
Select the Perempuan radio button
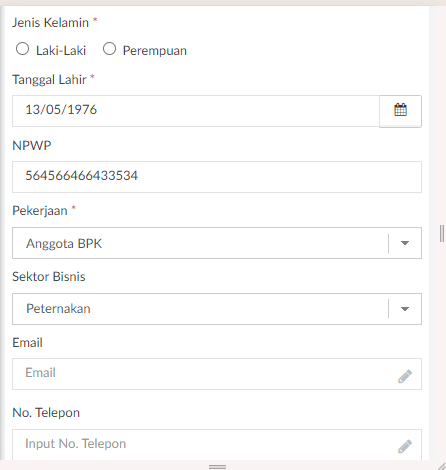(109, 49)
